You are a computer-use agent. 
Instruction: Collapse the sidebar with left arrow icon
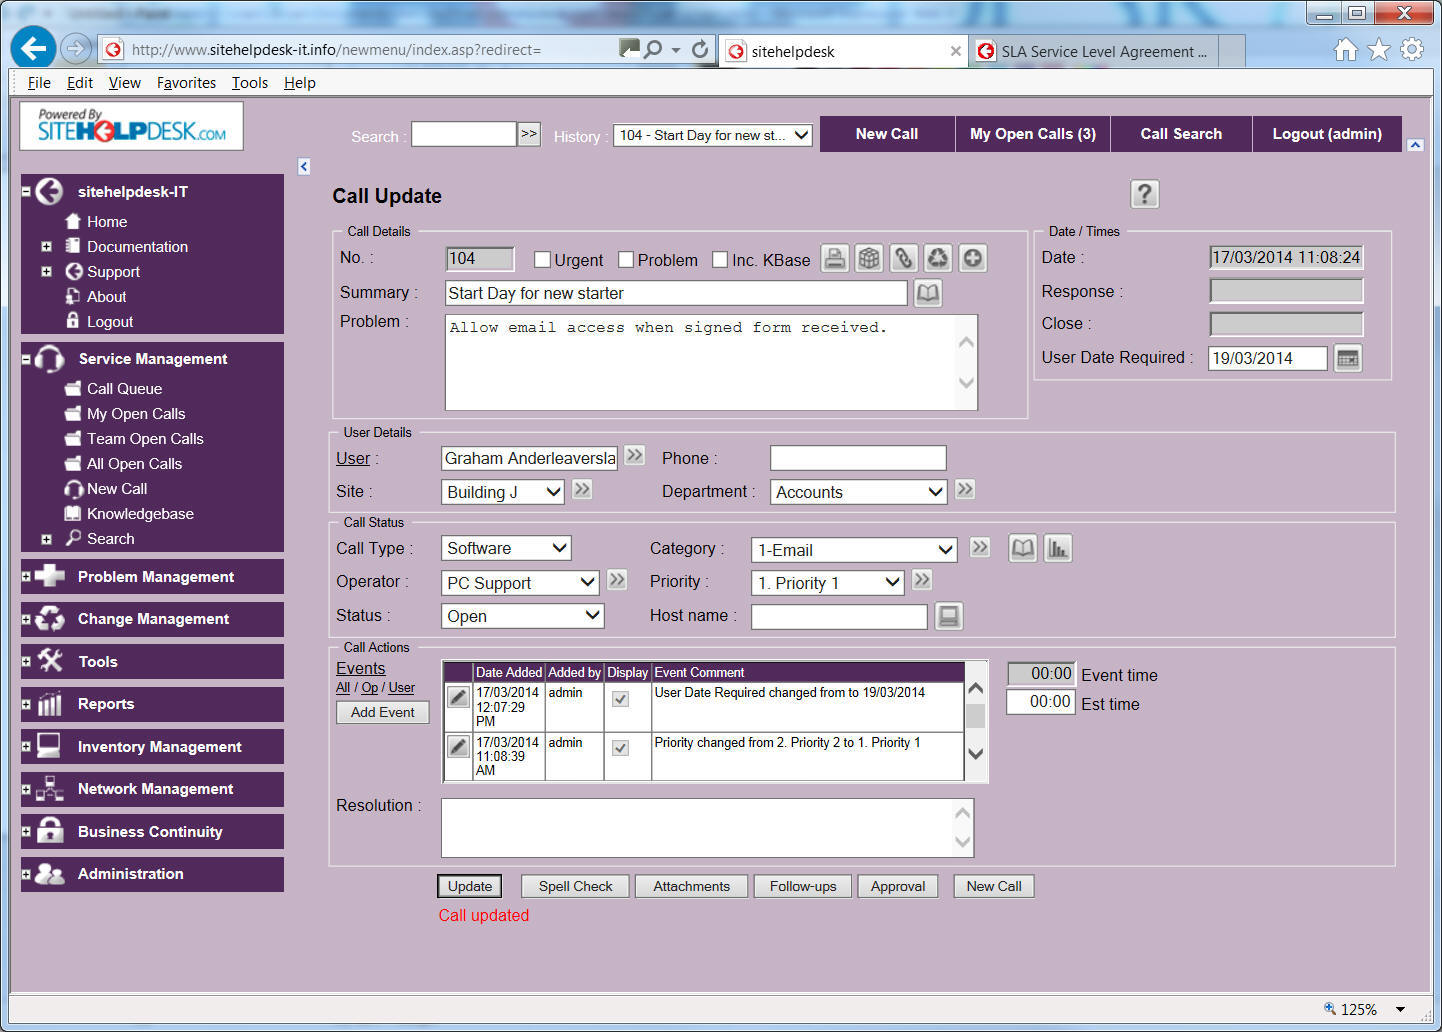tap(304, 167)
